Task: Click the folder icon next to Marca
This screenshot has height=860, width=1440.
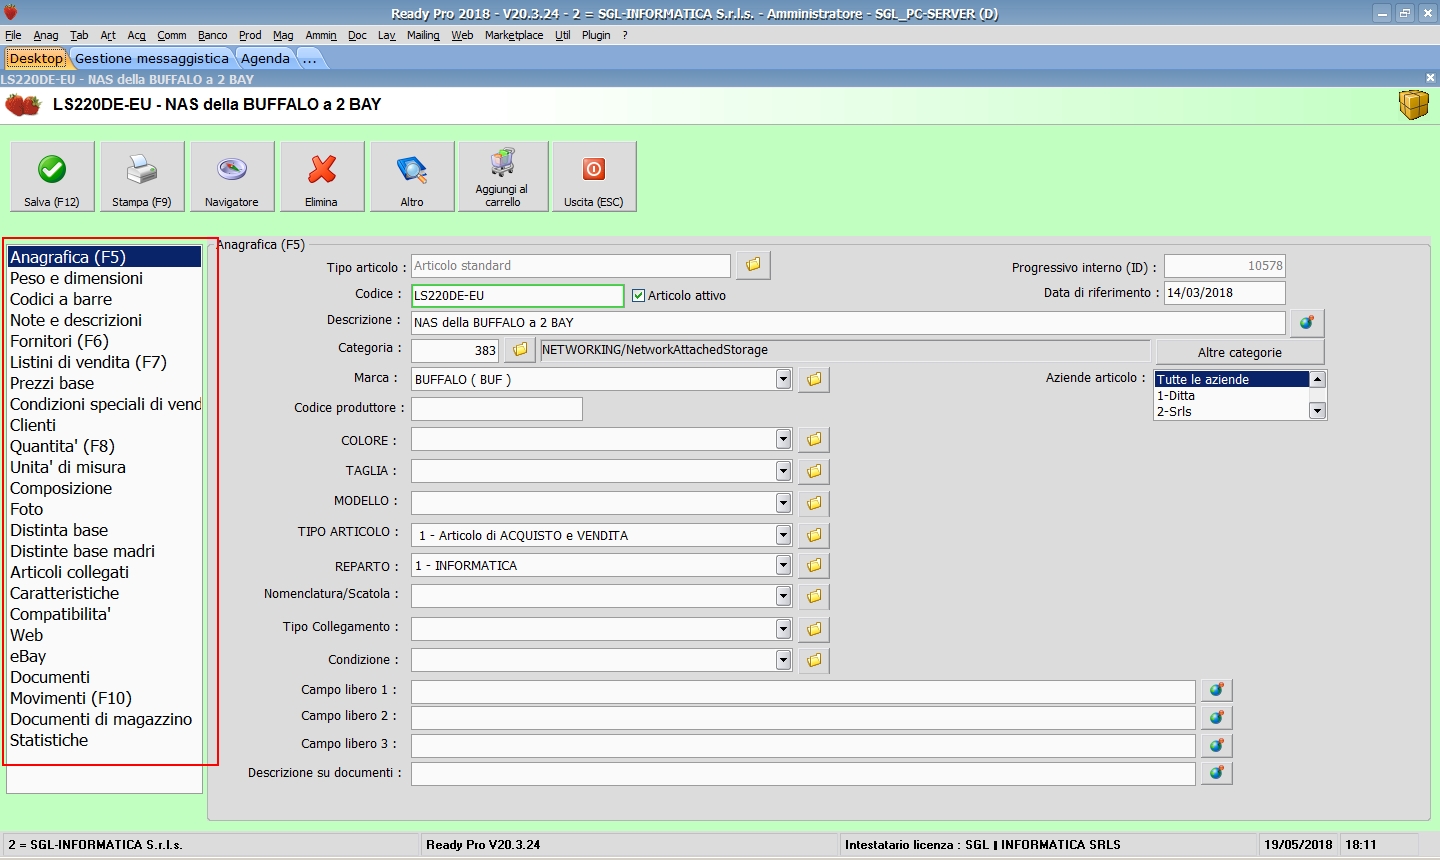Action: coord(814,380)
